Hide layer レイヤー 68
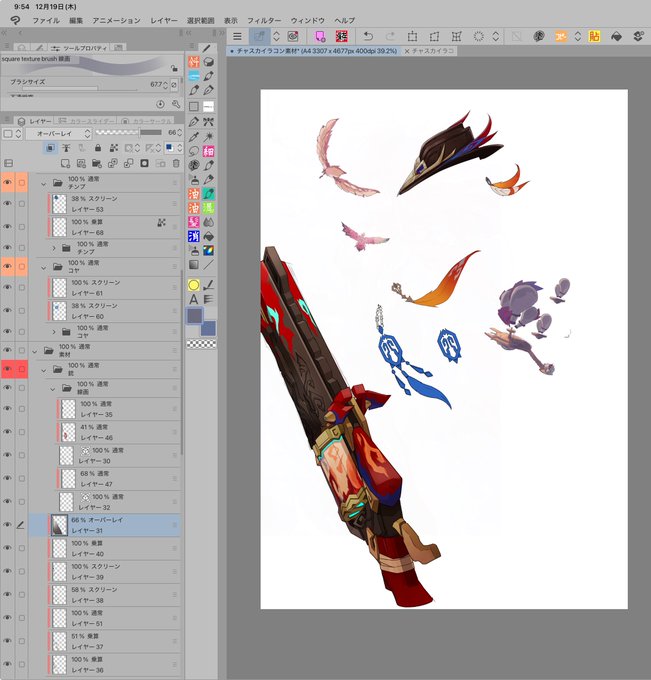The height and width of the screenshot is (680, 651). coord(7,227)
